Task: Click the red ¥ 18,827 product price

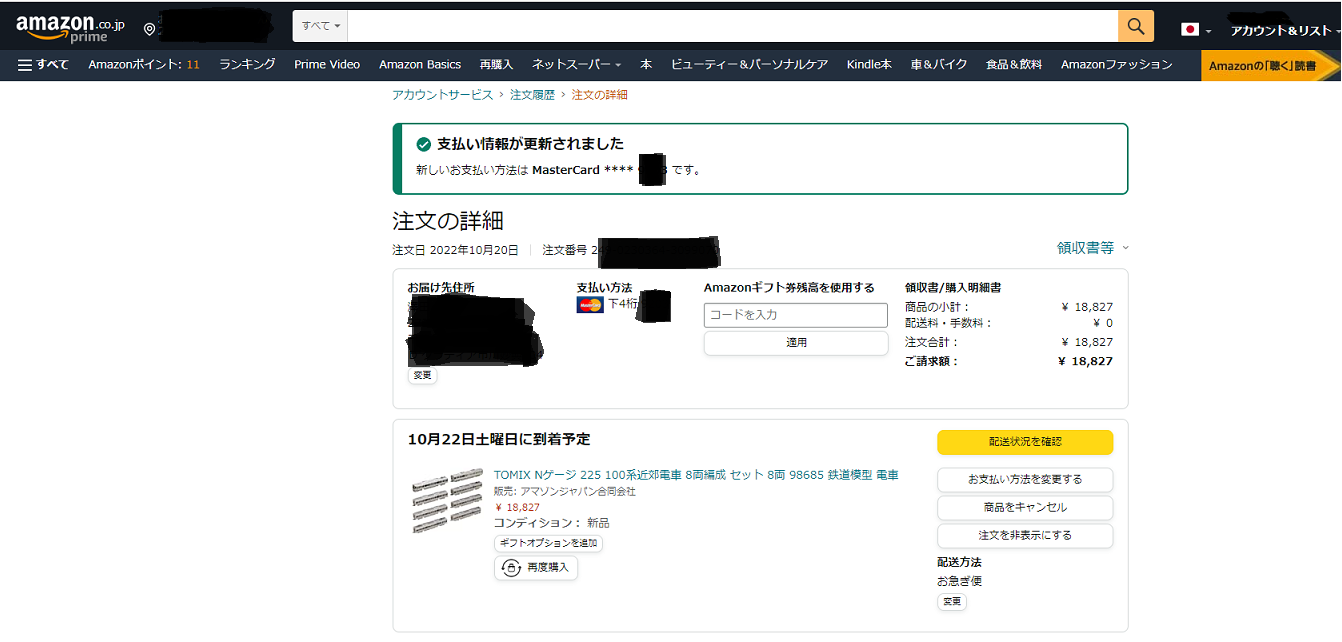Action: tap(517, 508)
